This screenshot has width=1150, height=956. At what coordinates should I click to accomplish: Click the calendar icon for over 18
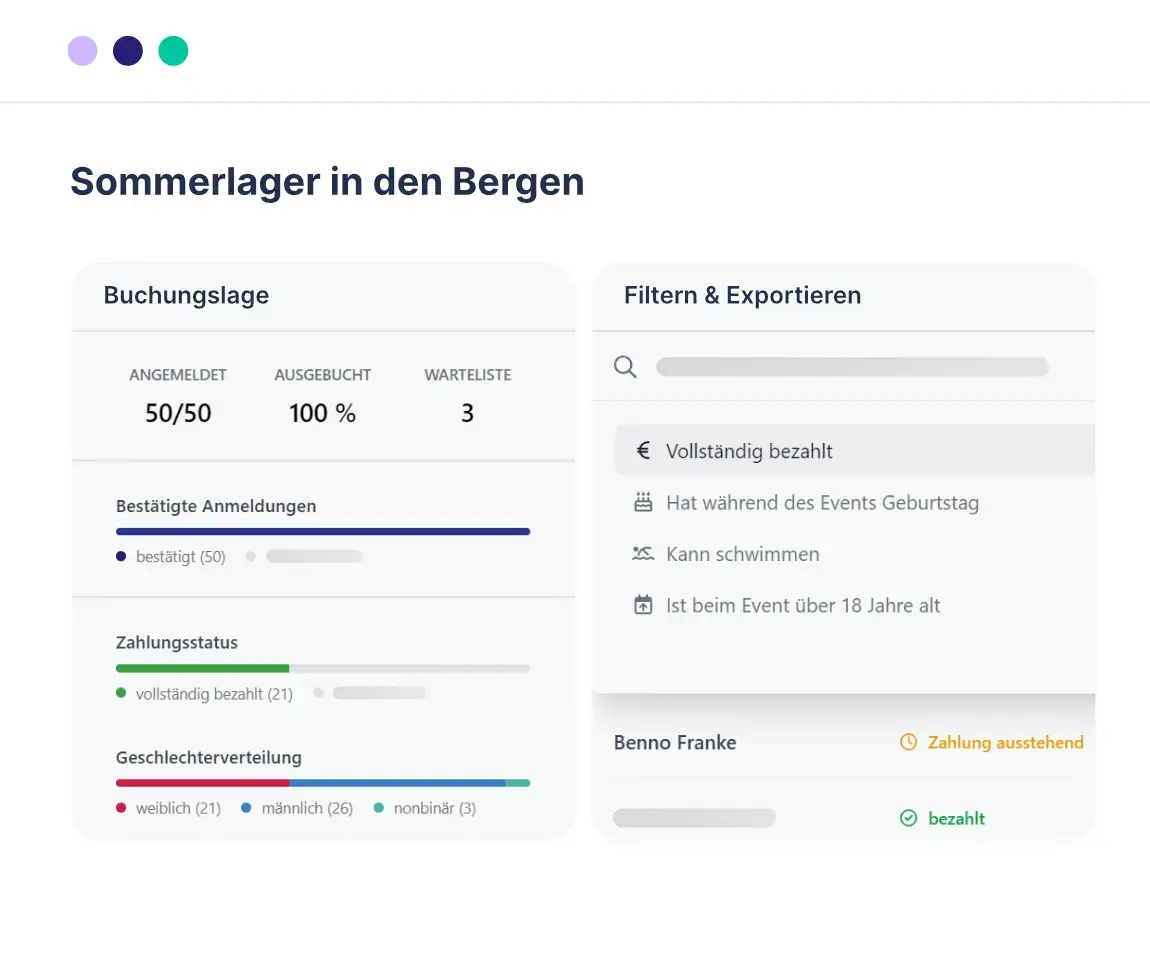[x=643, y=605]
